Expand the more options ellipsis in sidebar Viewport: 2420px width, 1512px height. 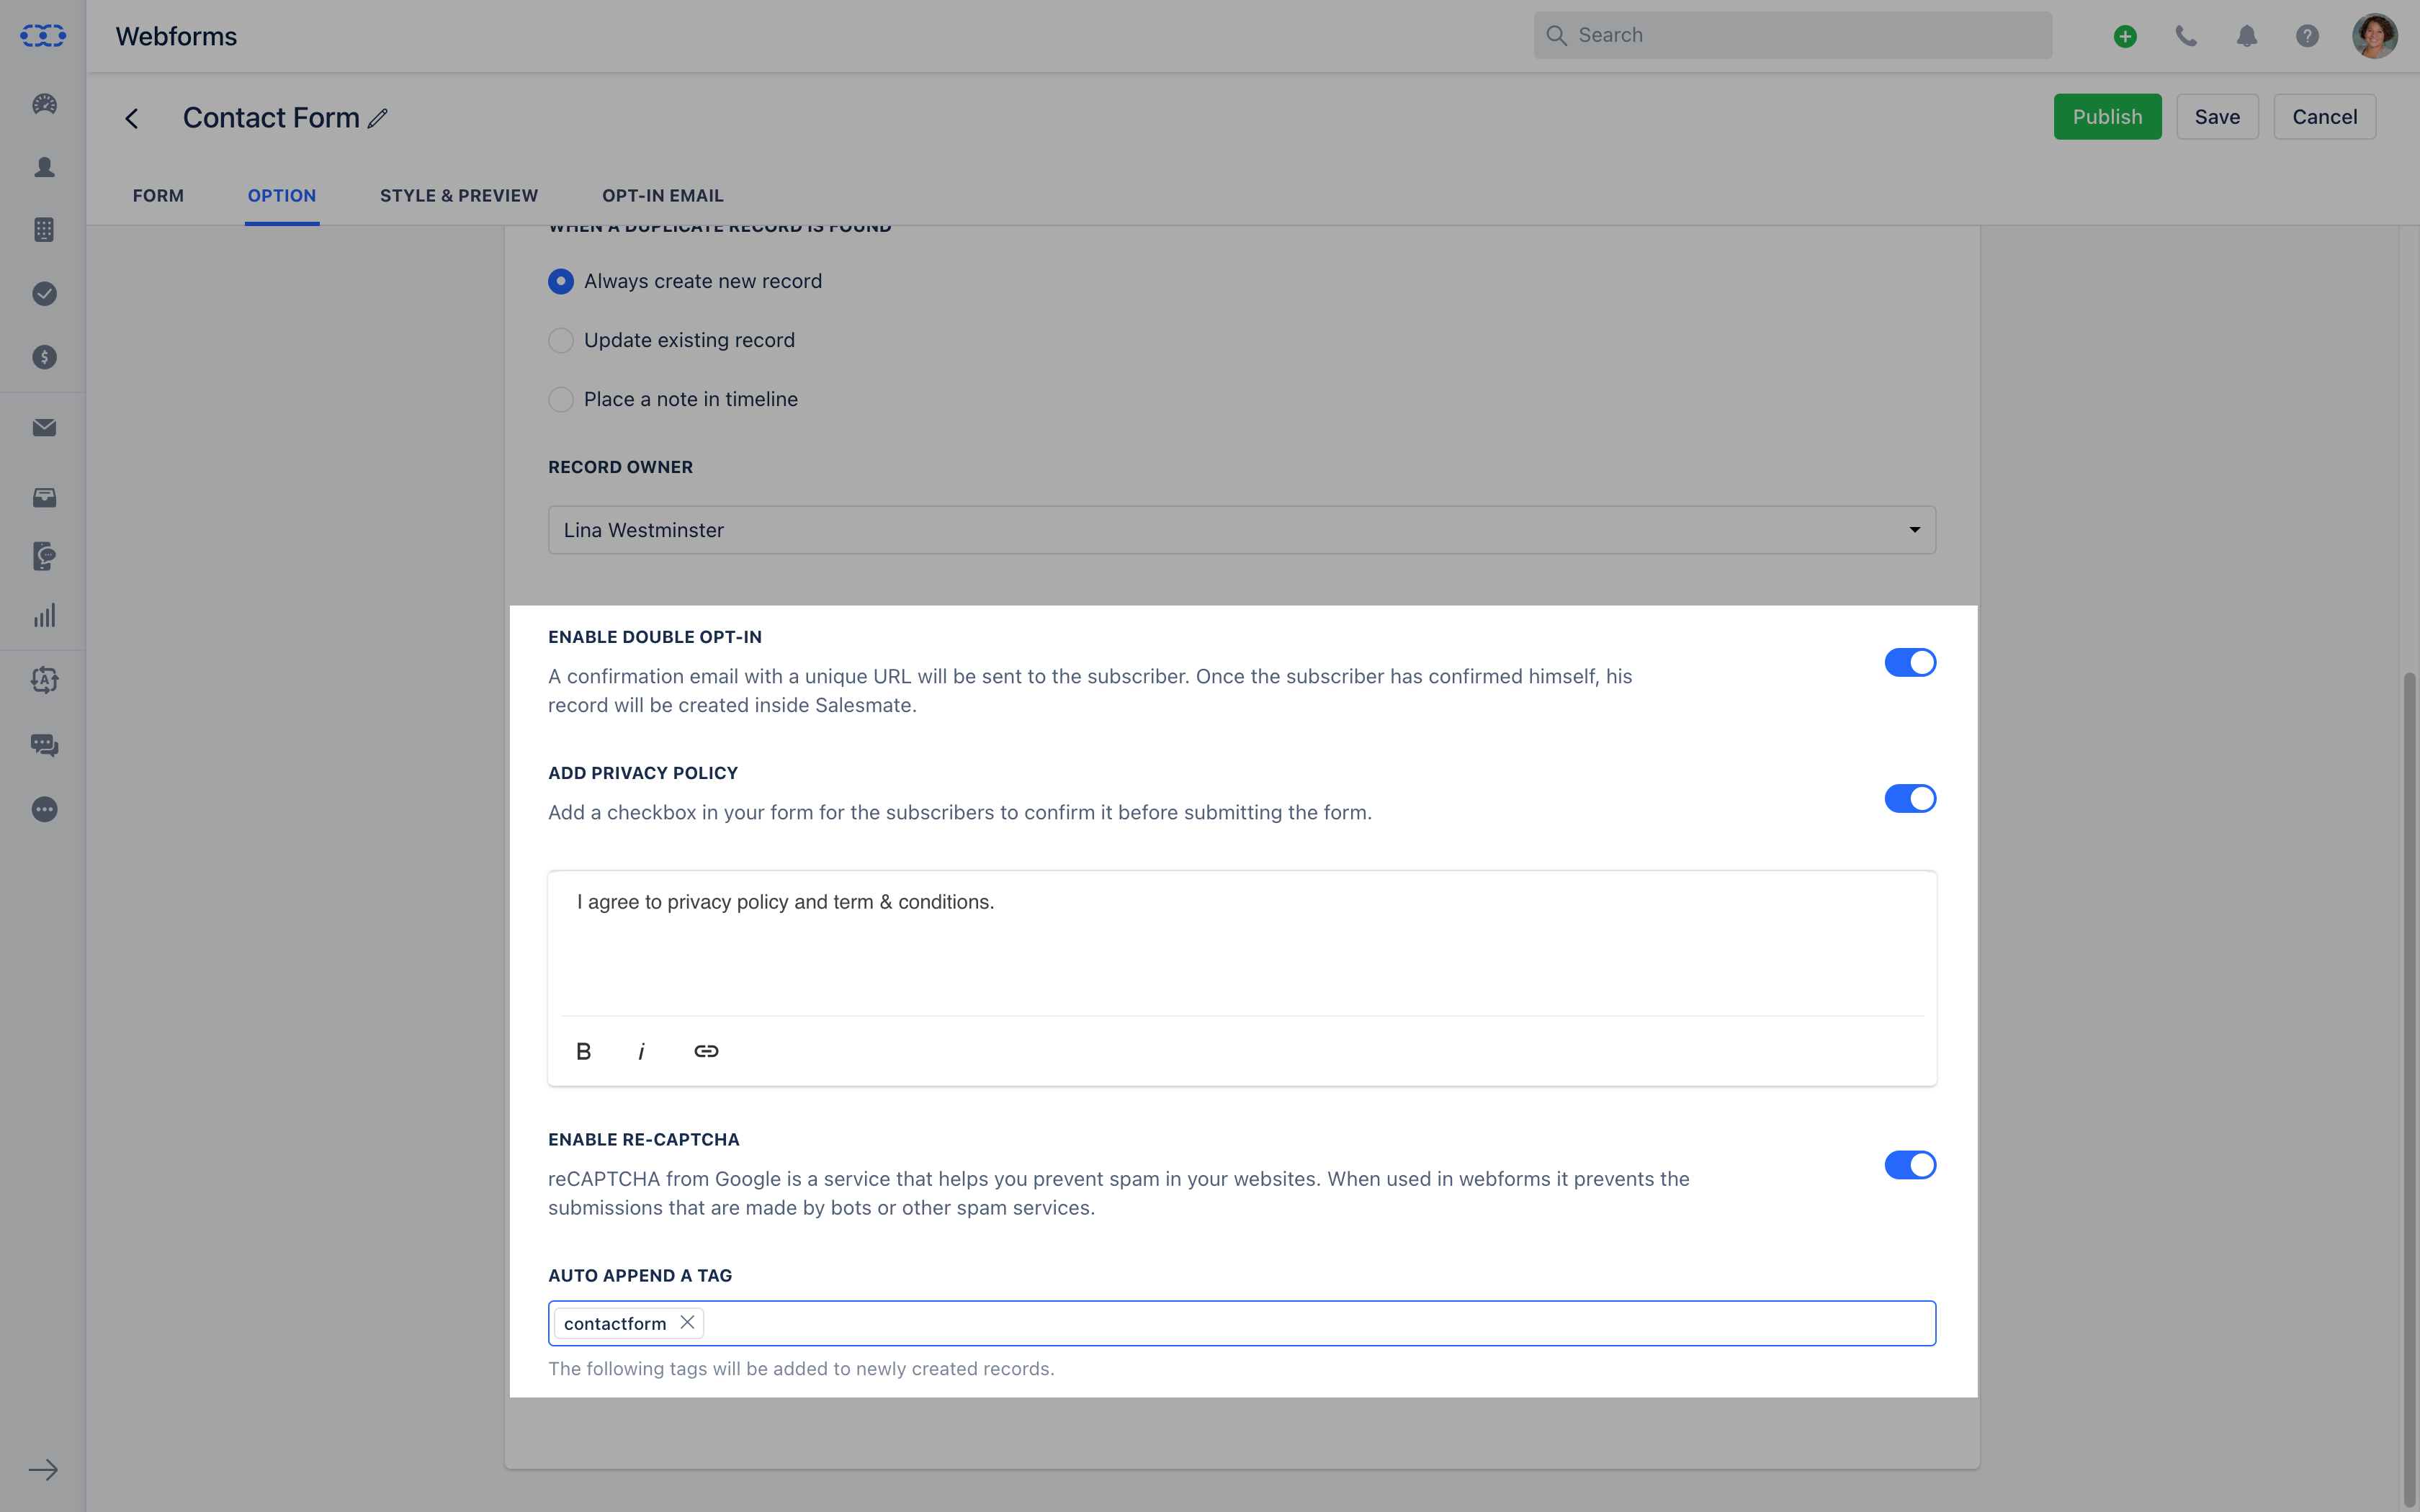(x=43, y=809)
